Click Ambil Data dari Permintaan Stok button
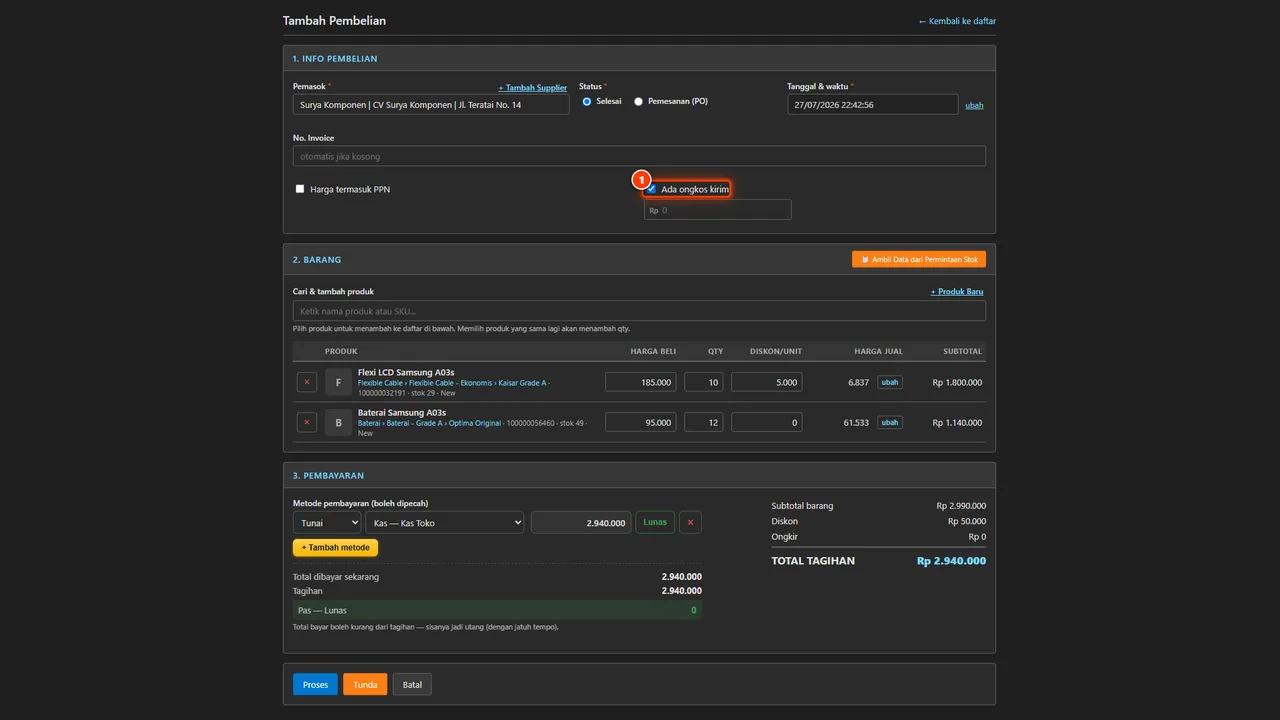 pyautogui.click(x=919, y=259)
